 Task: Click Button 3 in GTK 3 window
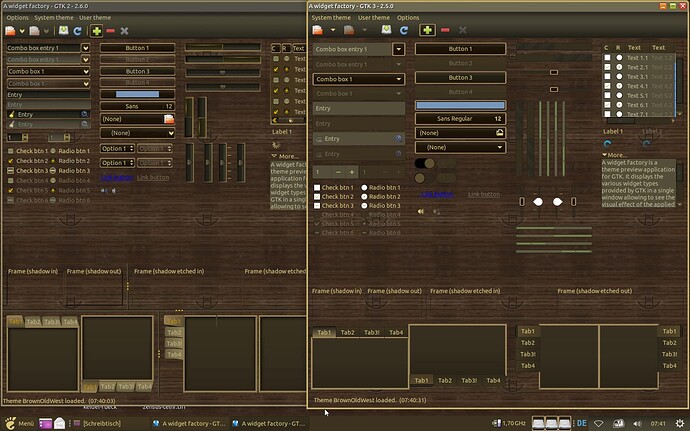pos(460,77)
